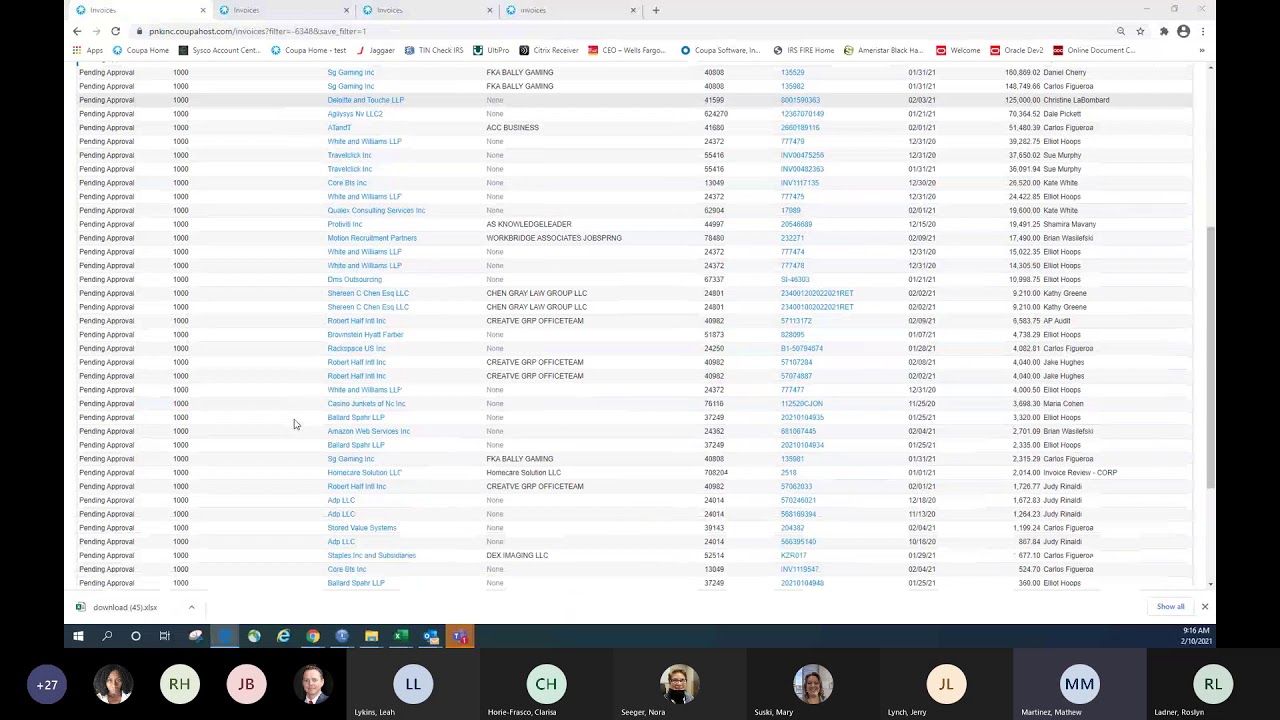Select participant avatar MM Martinez, Mathew

(1079, 685)
